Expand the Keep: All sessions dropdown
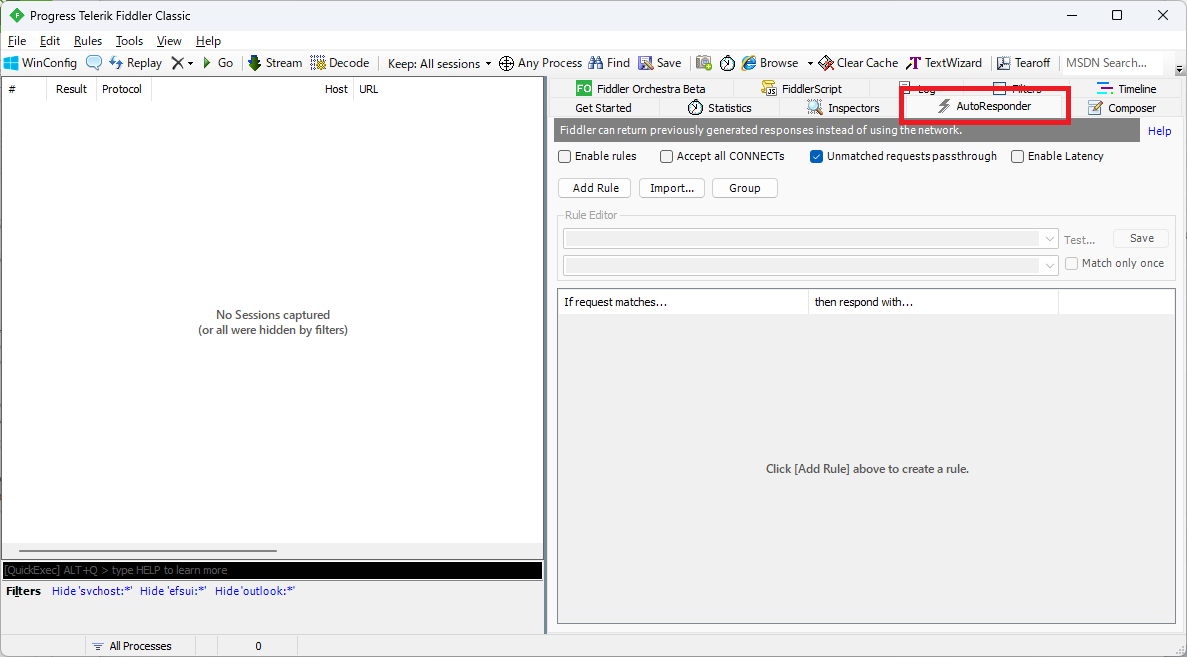This screenshot has width=1187, height=657. click(x=439, y=64)
